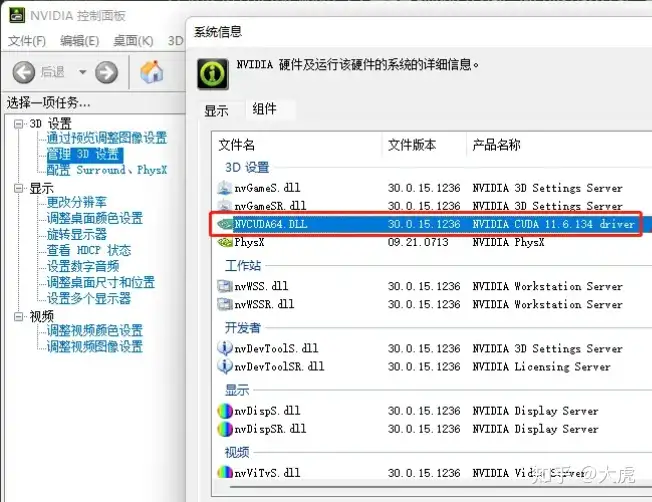Open the 3D menu
This screenshot has width=652, height=502.
(x=175, y=41)
